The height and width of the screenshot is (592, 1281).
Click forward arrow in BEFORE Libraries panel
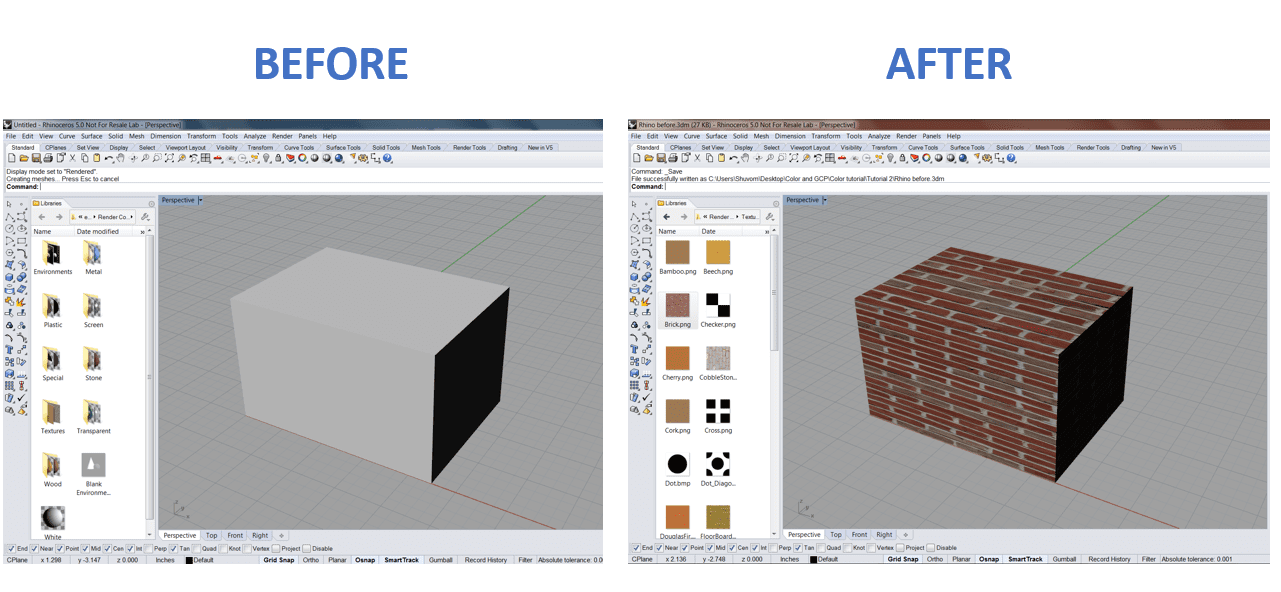(x=59, y=217)
